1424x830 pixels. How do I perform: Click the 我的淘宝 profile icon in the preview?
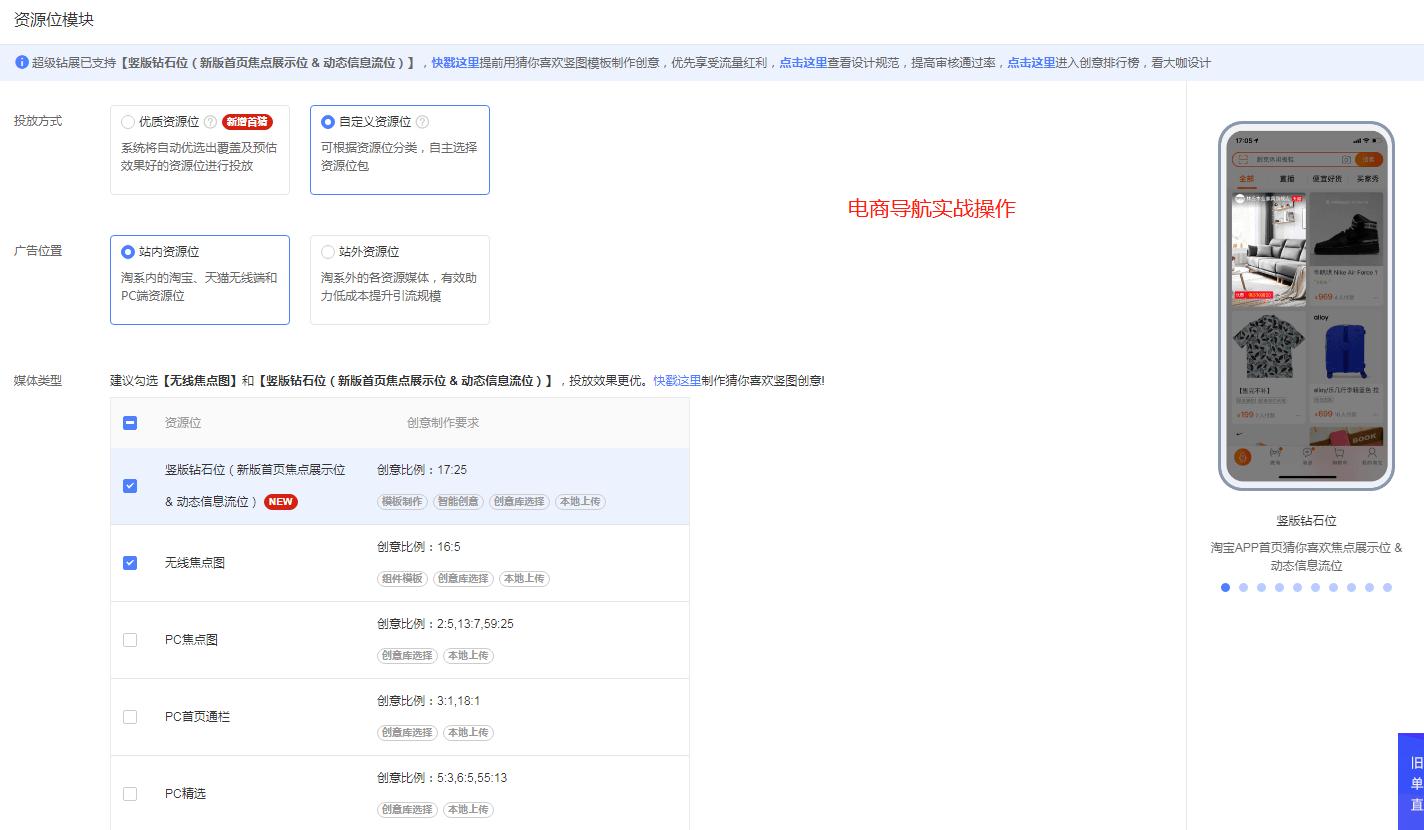(x=1372, y=455)
